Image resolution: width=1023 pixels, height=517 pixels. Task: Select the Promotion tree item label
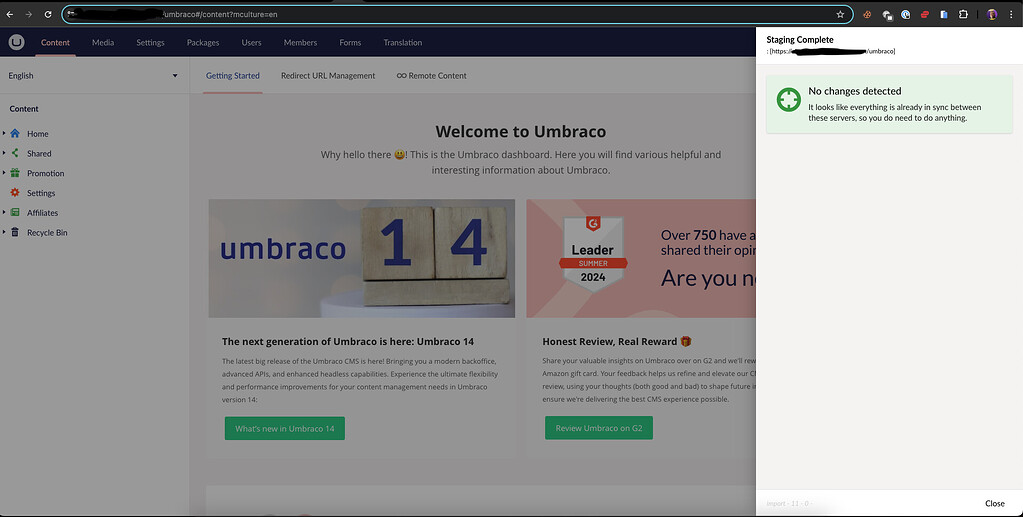(x=46, y=173)
